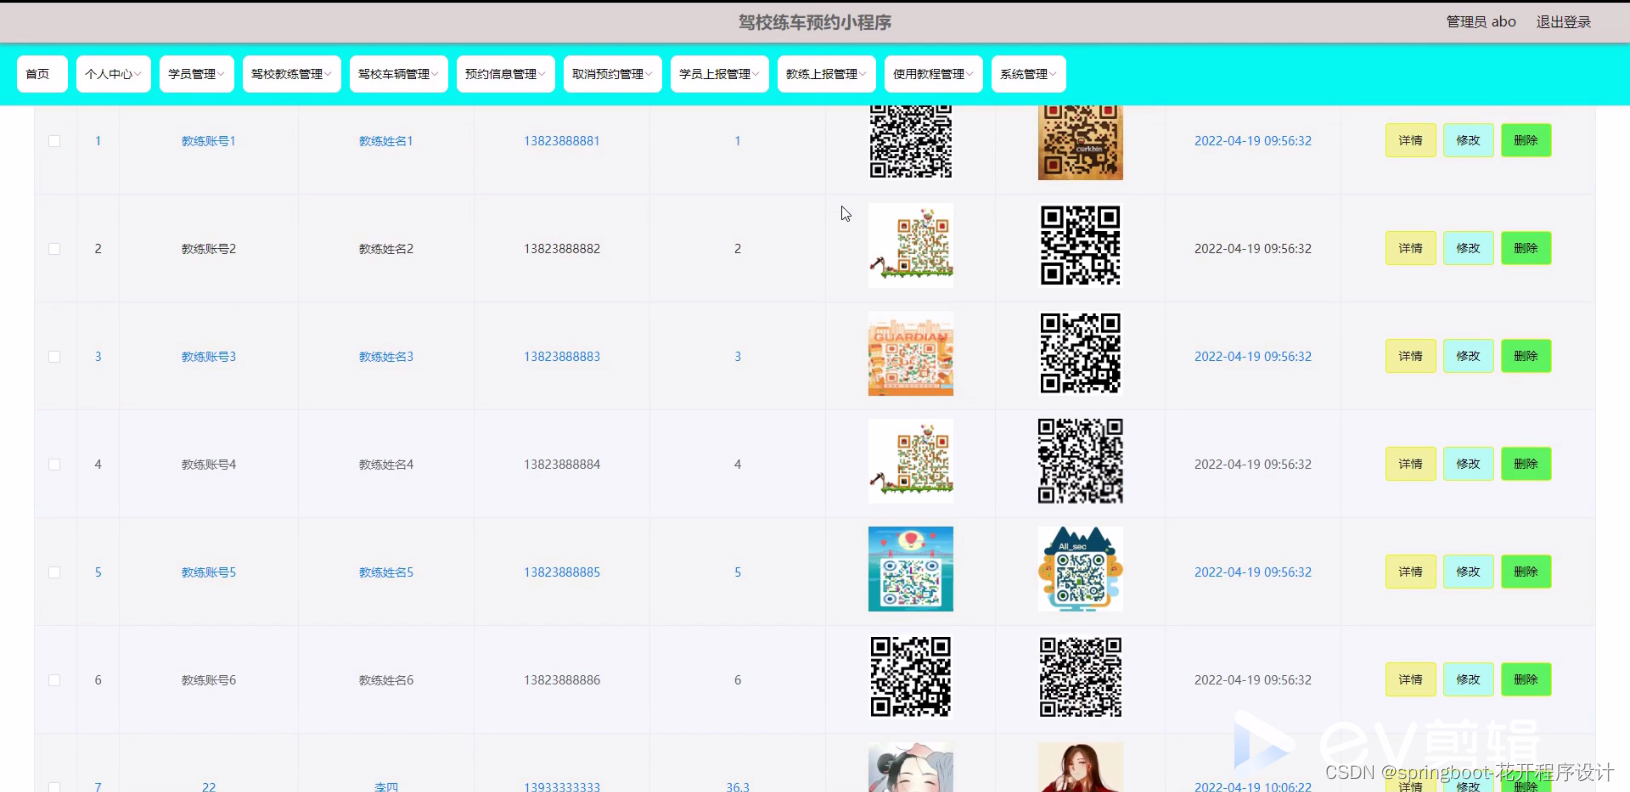
Task: Click 修改 for 教练账号3
Action: coord(1468,356)
